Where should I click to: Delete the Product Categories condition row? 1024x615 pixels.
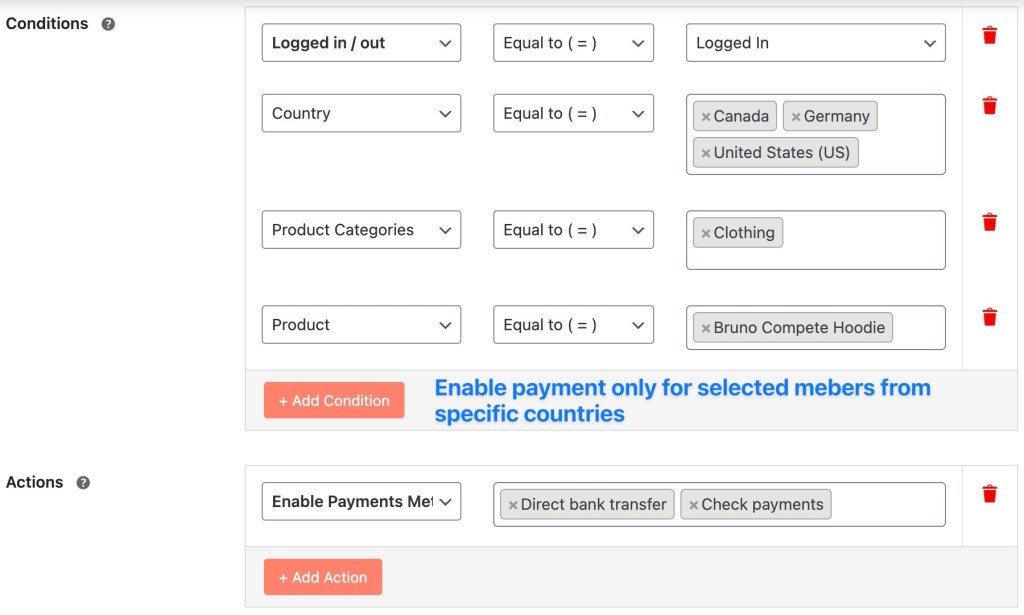tap(989, 222)
